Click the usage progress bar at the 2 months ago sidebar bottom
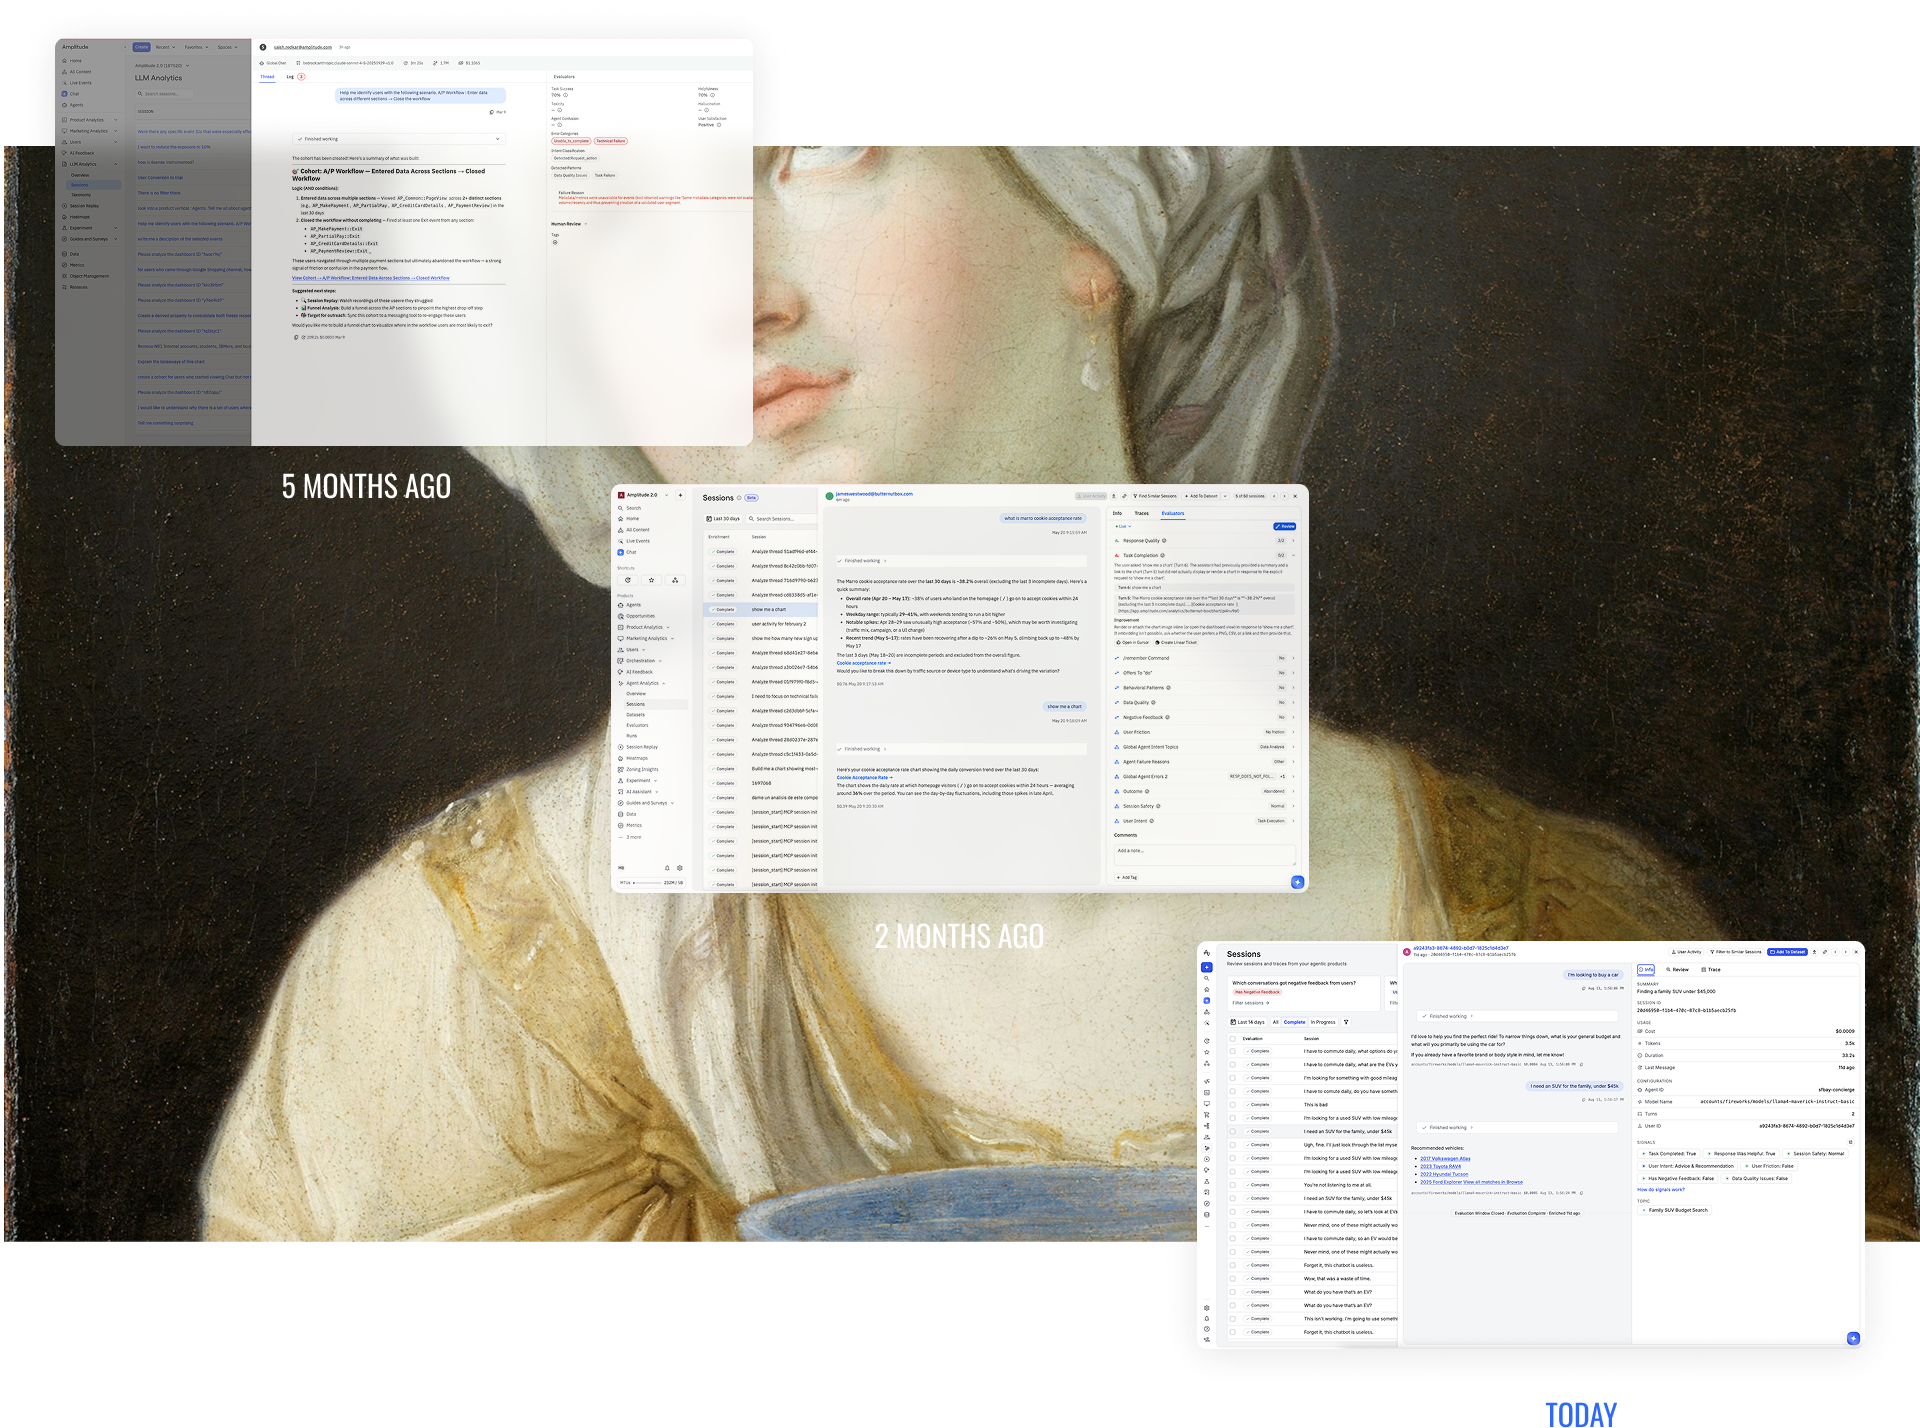Image resolution: width=1920 pixels, height=1428 pixels. (647, 883)
